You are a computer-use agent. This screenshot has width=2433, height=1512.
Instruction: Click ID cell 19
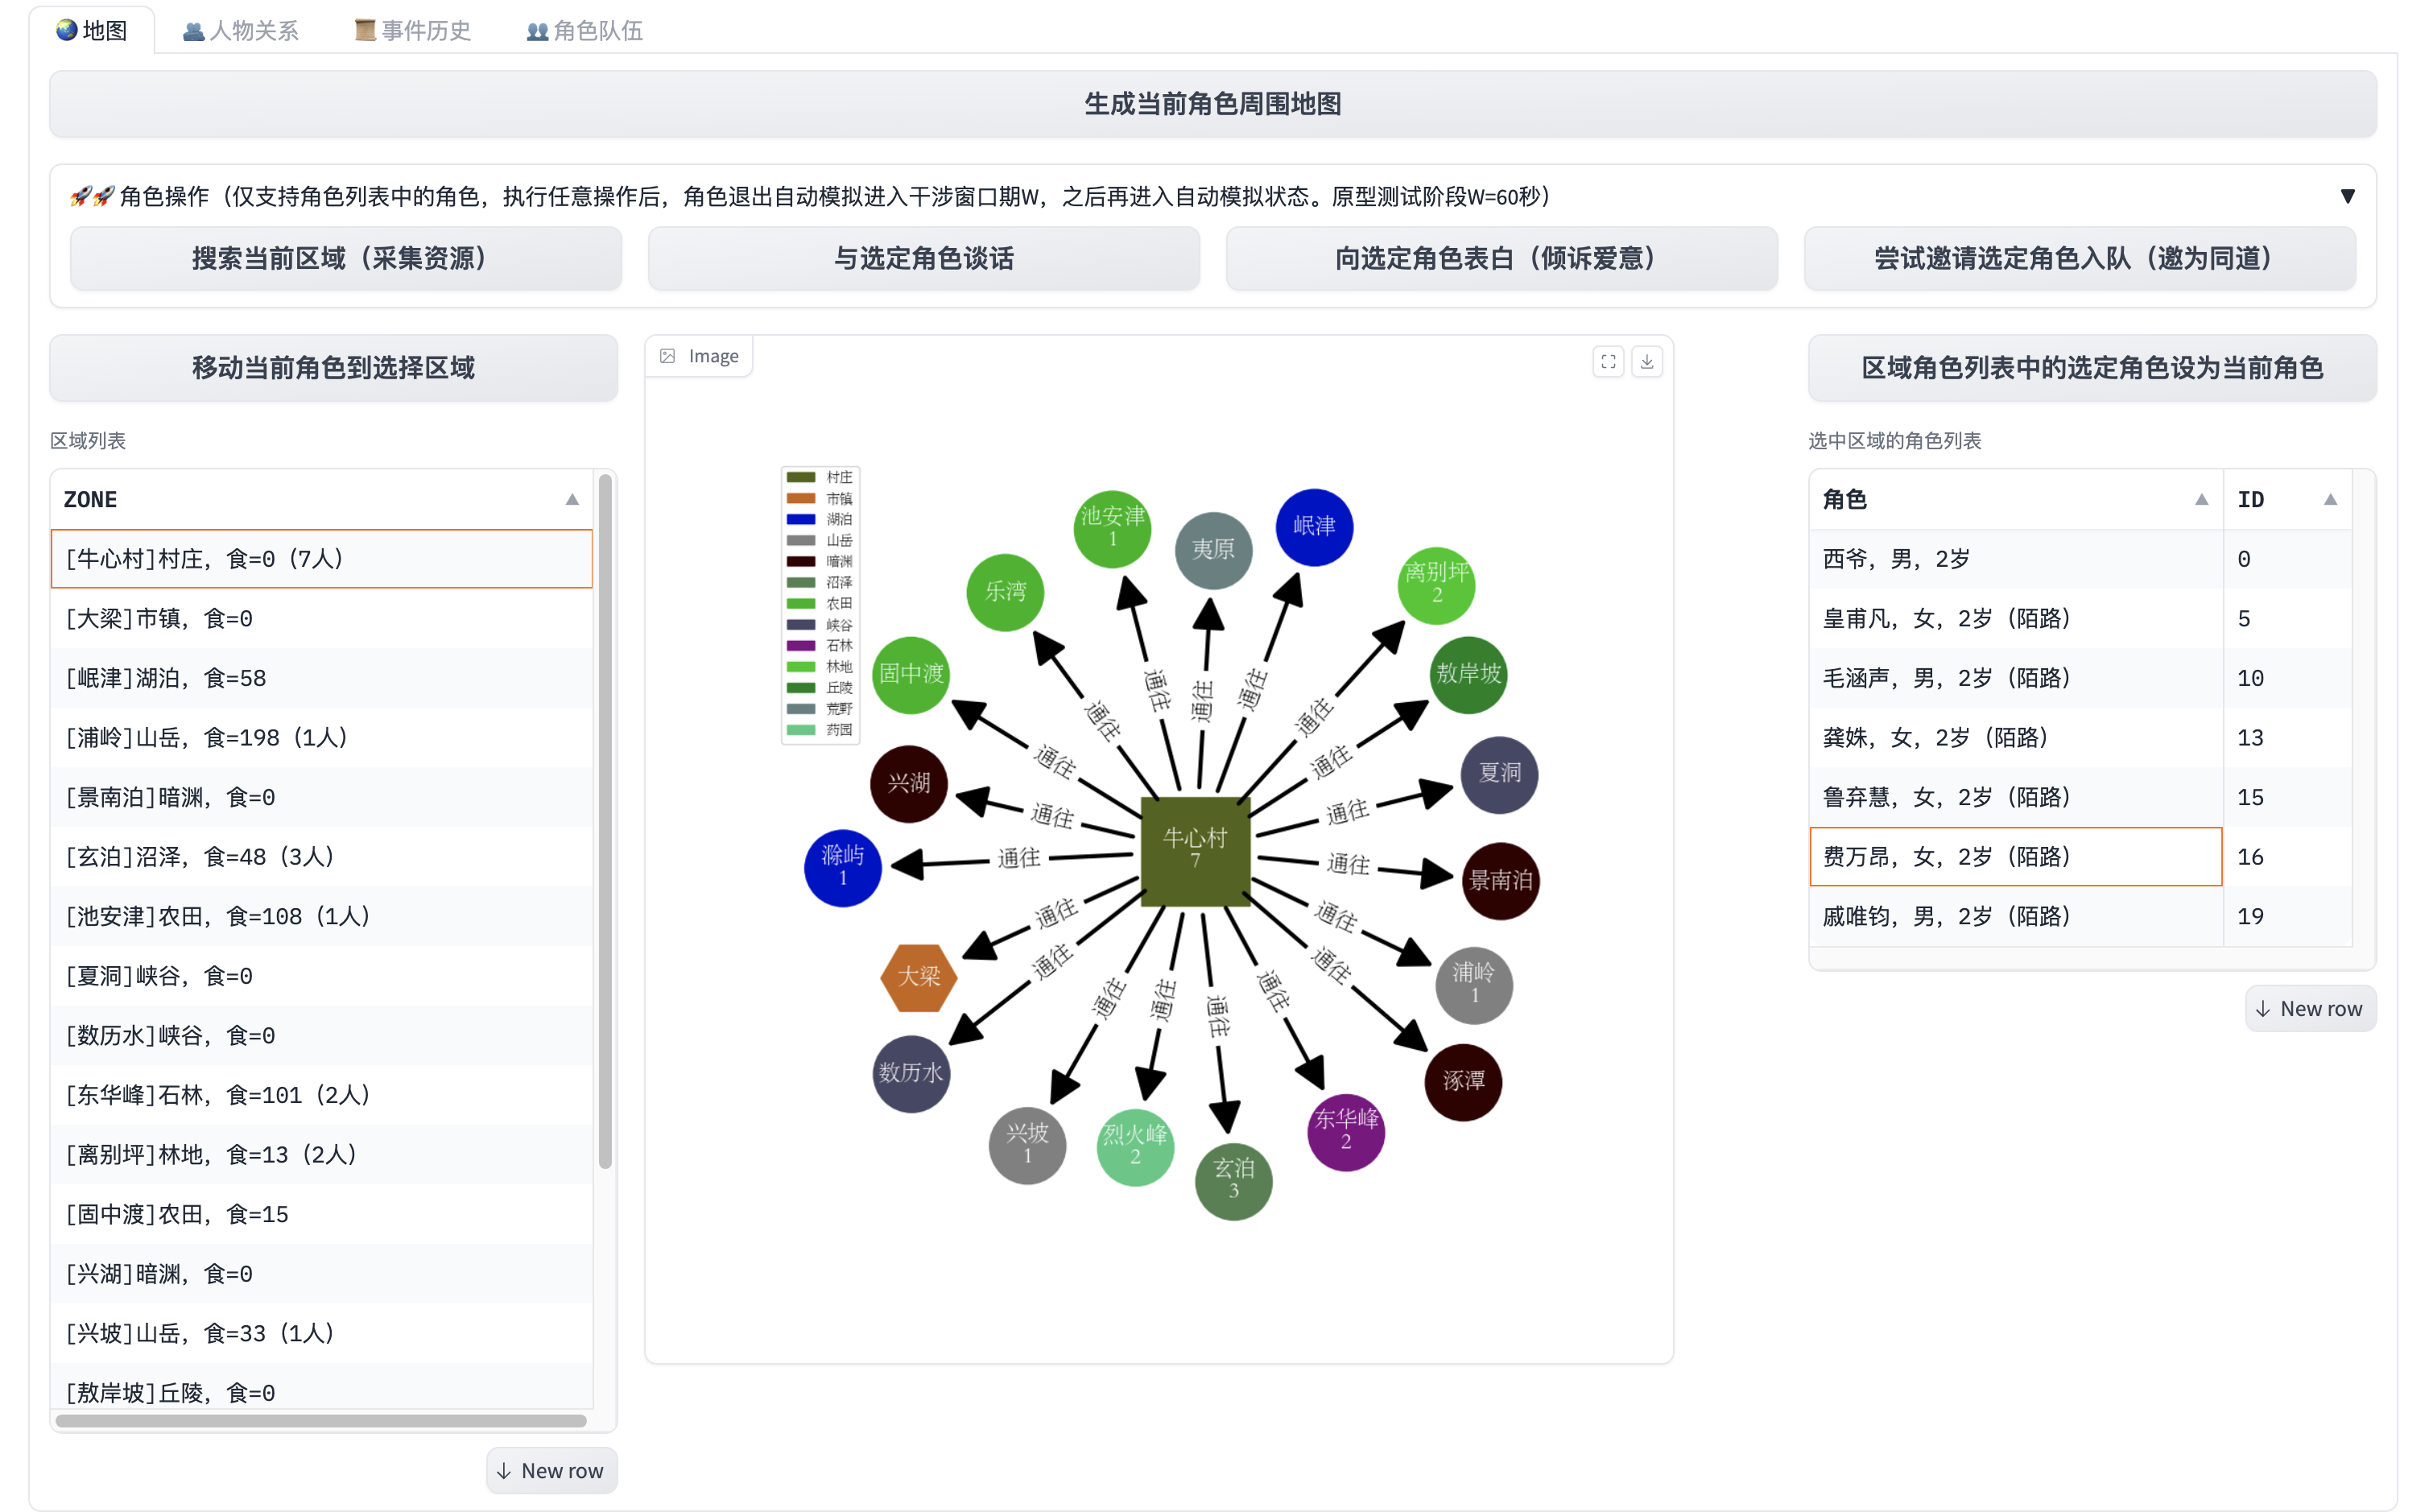click(2288, 916)
